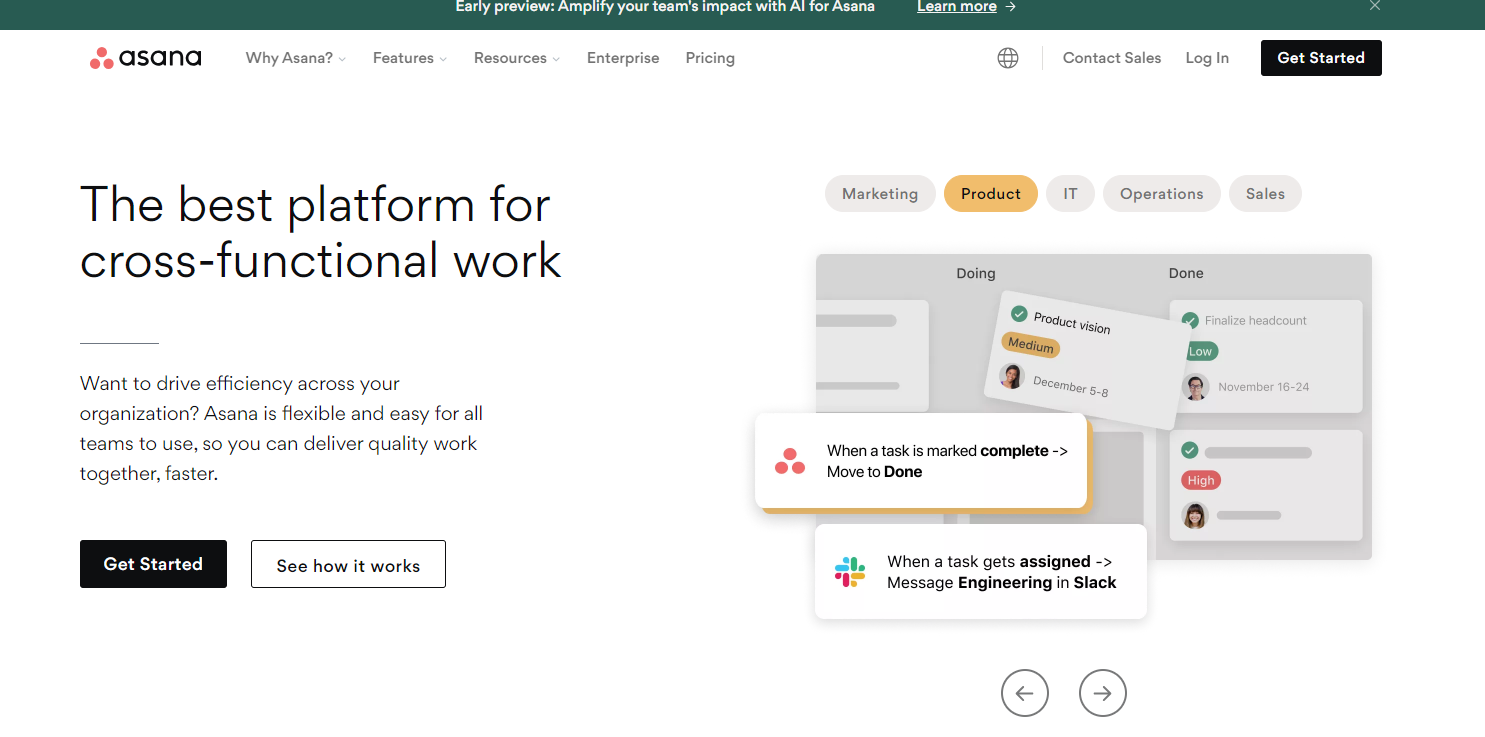1485x737 pixels.
Task: Click Asana dots icon in automation card
Action: point(790,461)
